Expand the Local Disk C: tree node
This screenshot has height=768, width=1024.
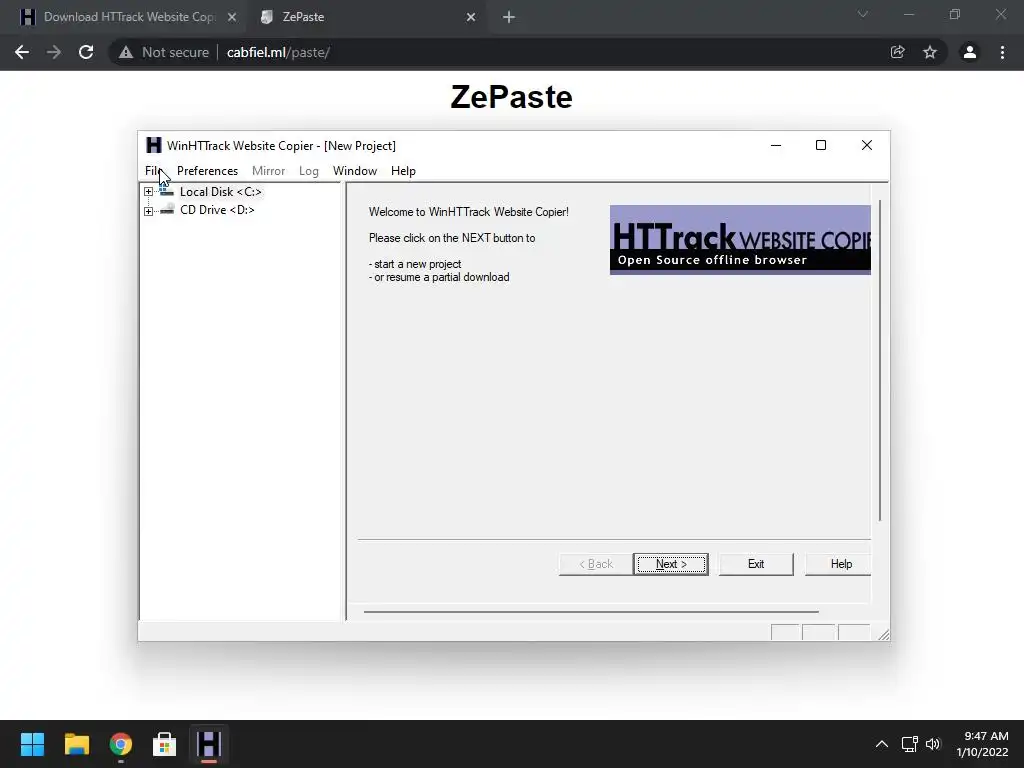coord(148,192)
